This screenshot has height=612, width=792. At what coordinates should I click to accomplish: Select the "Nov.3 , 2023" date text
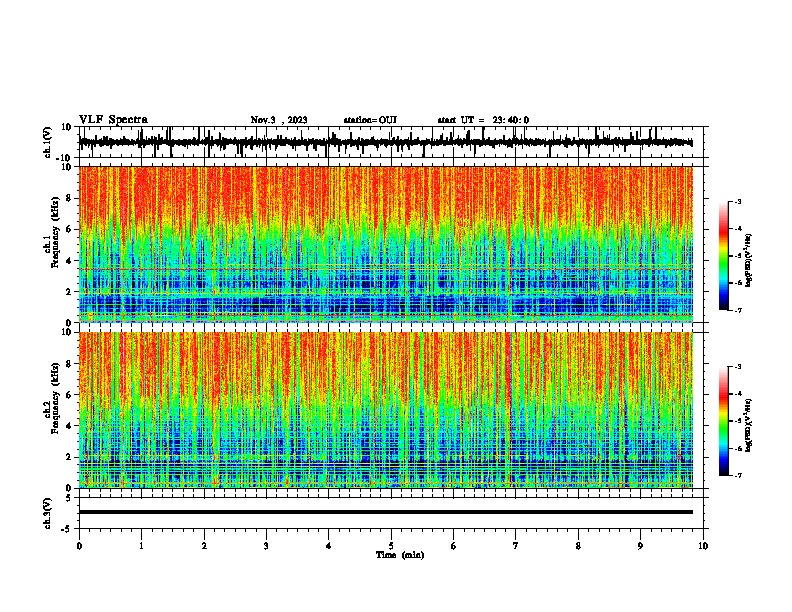point(279,120)
